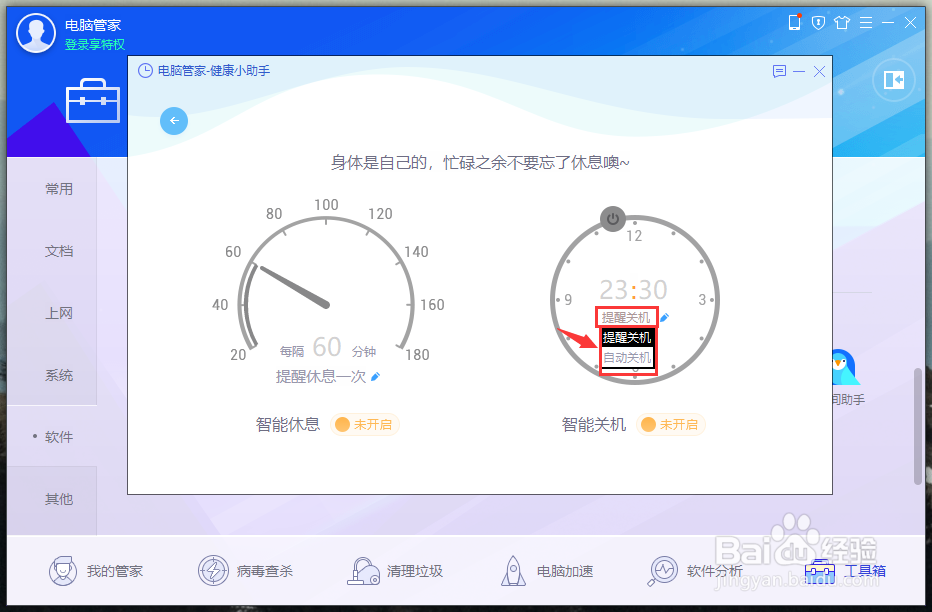Switch to the 文档 sidebar tab
The image size is (932, 612).
click(x=59, y=251)
